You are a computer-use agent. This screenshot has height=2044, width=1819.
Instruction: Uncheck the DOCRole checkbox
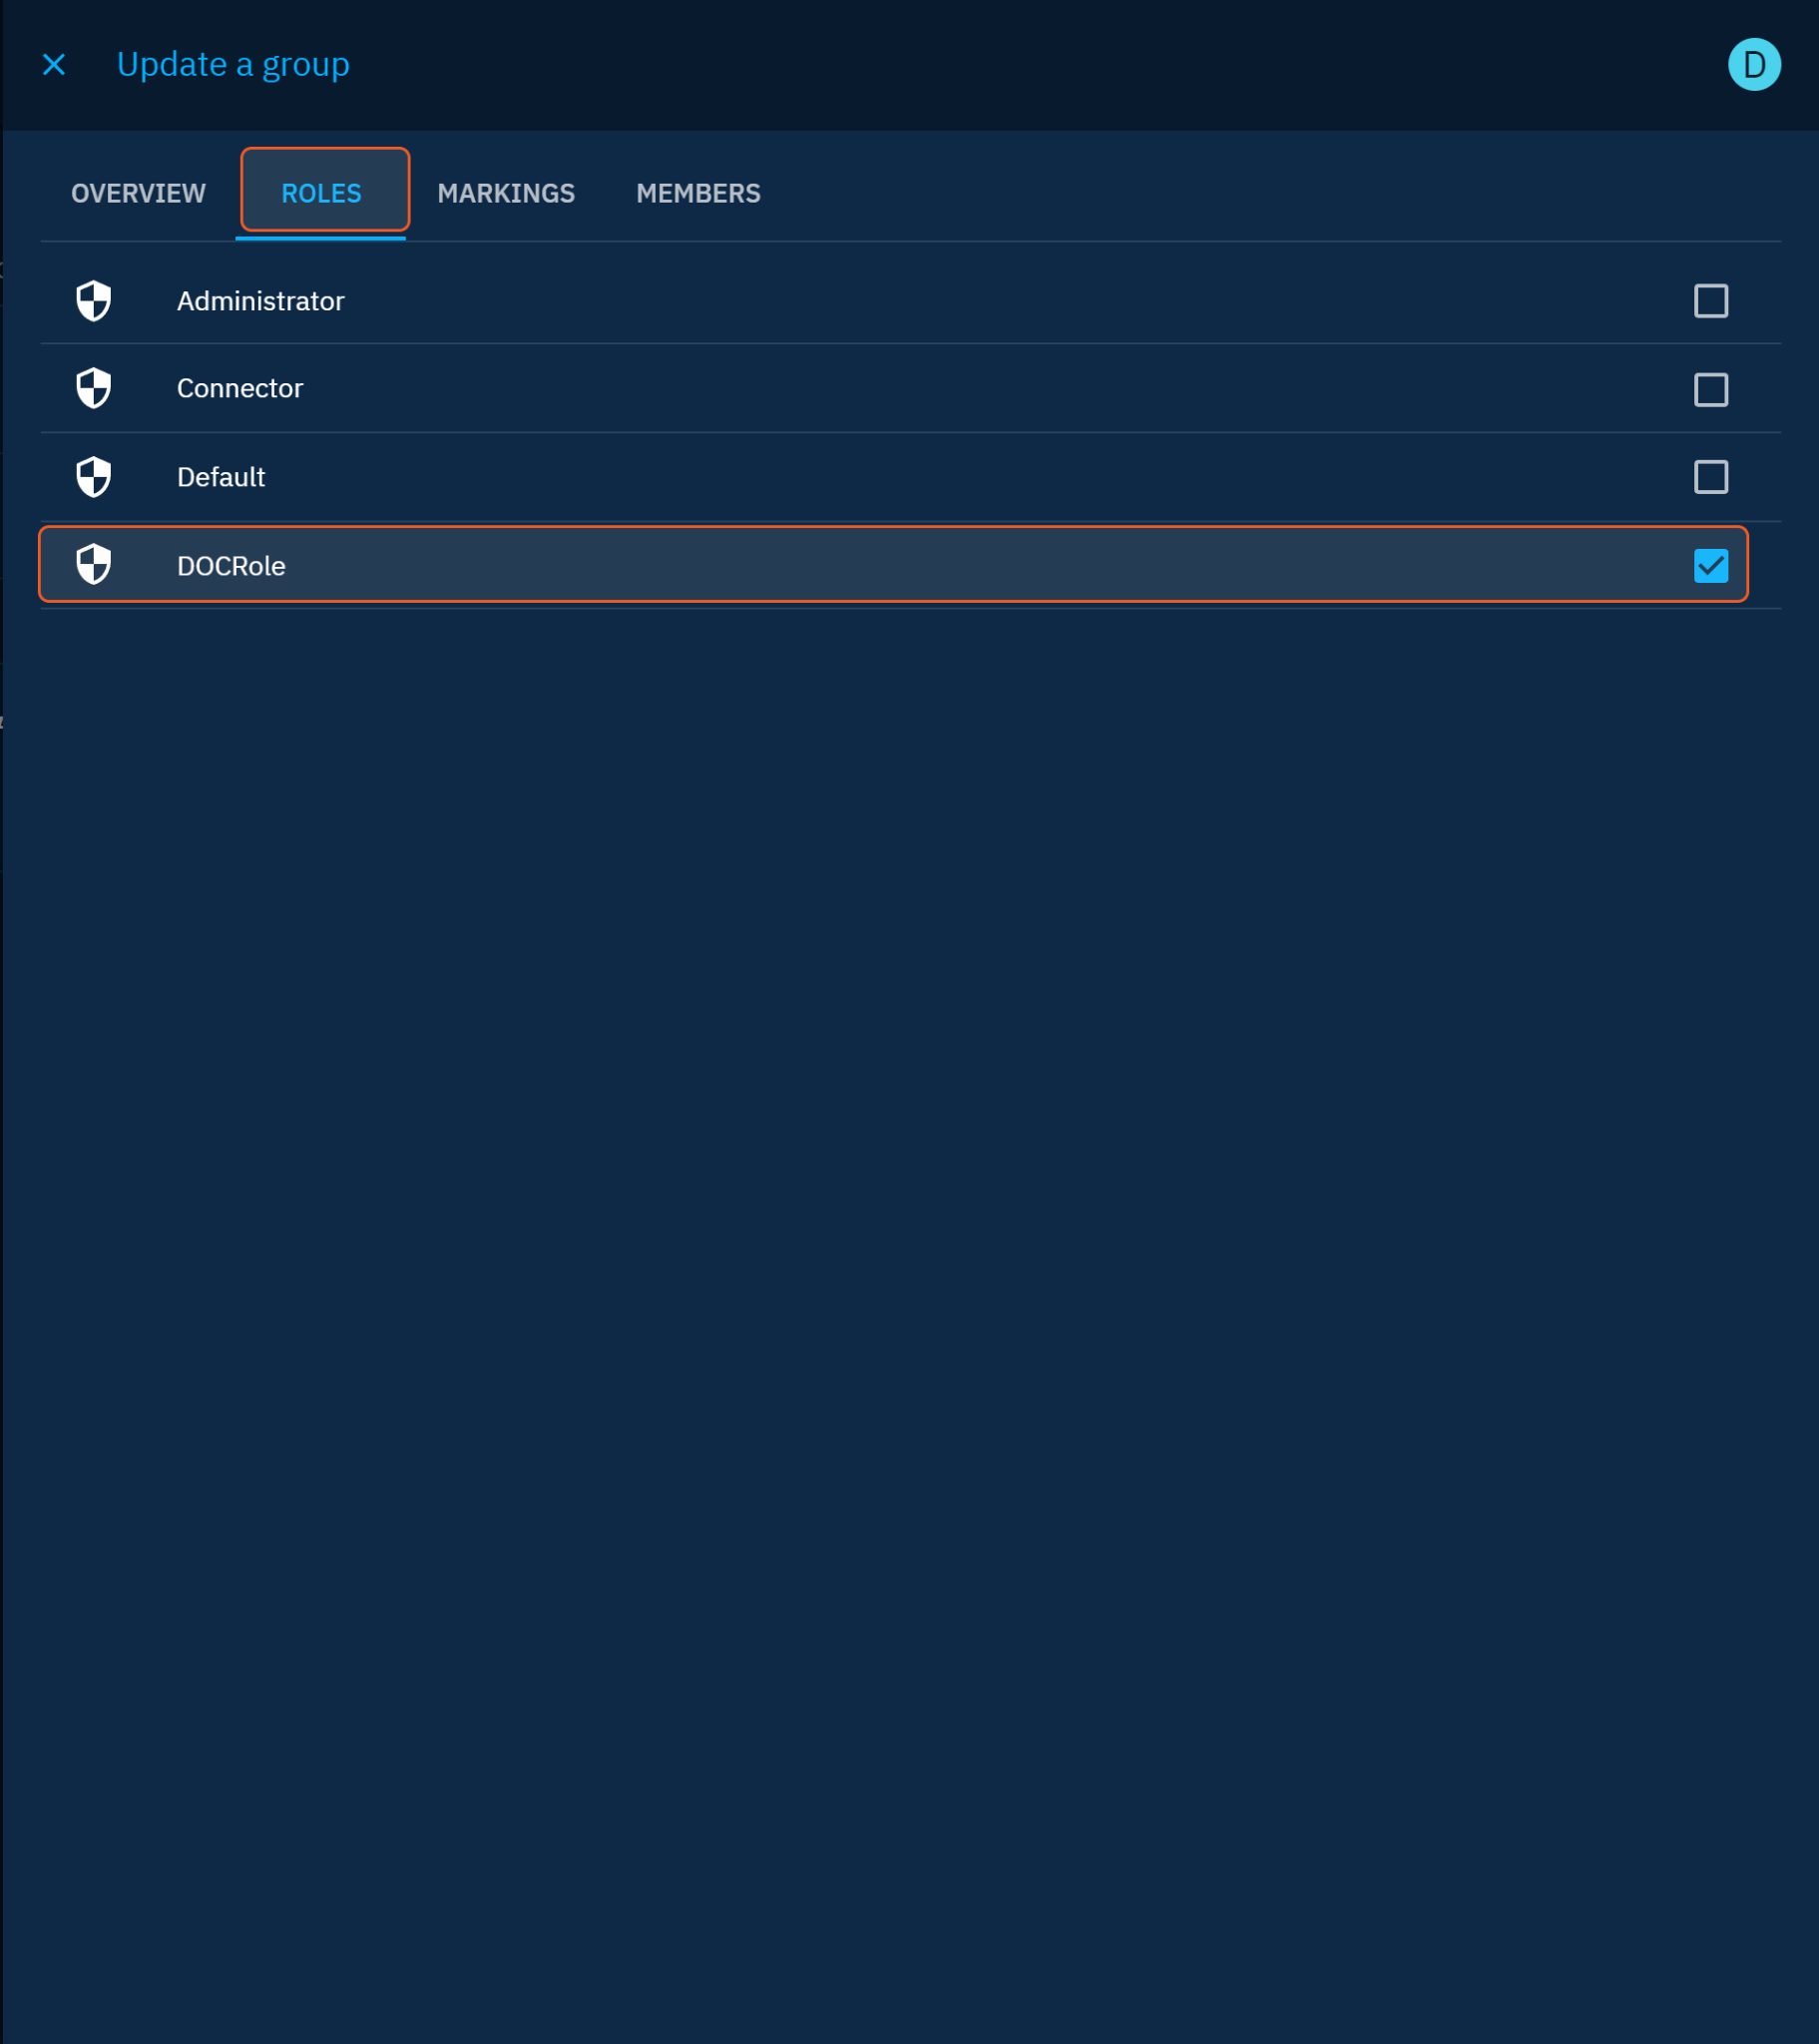(1710, 566)
